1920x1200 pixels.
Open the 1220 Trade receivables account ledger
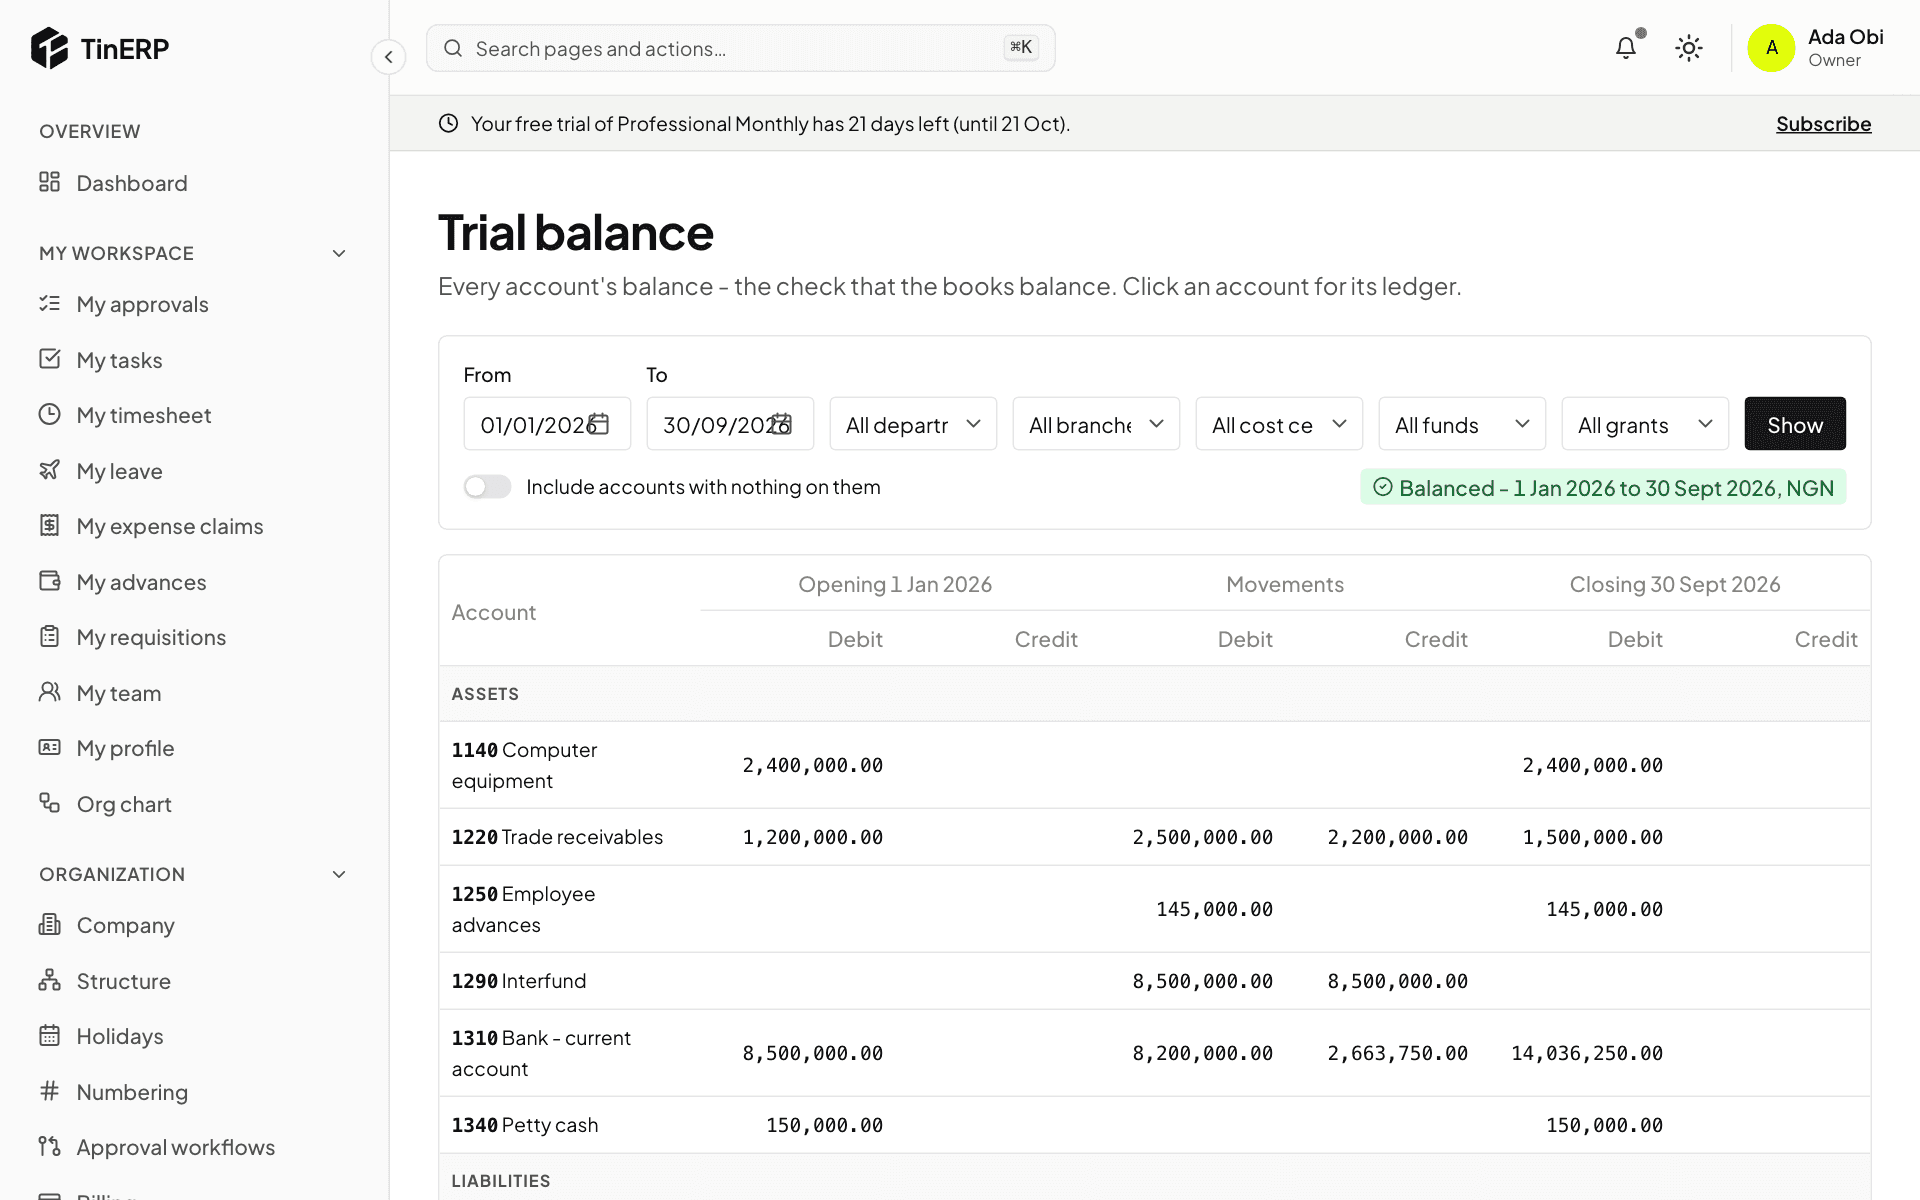(x=557, y=837)
